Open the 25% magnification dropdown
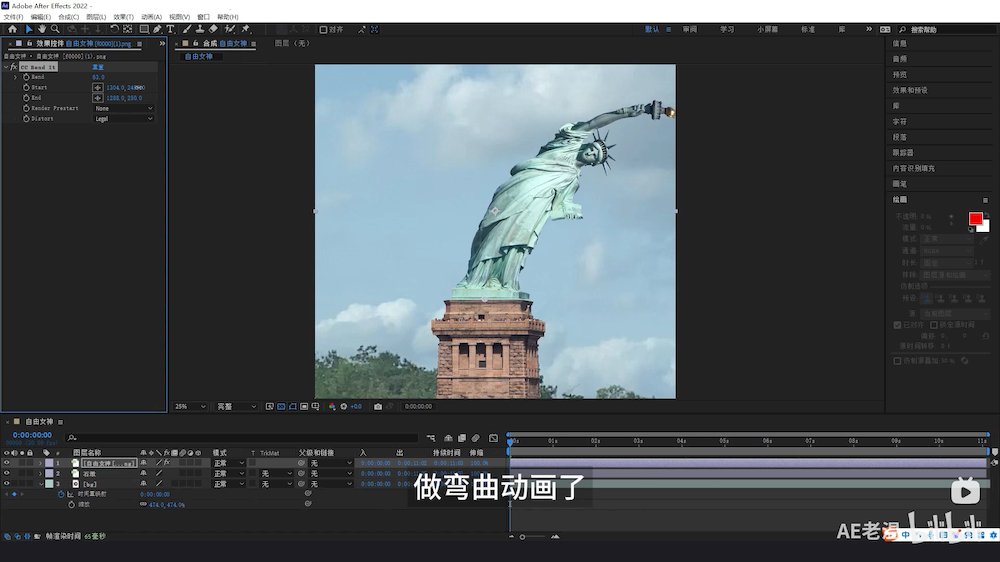The image size is (1000, 562). [x=190, y=406]
